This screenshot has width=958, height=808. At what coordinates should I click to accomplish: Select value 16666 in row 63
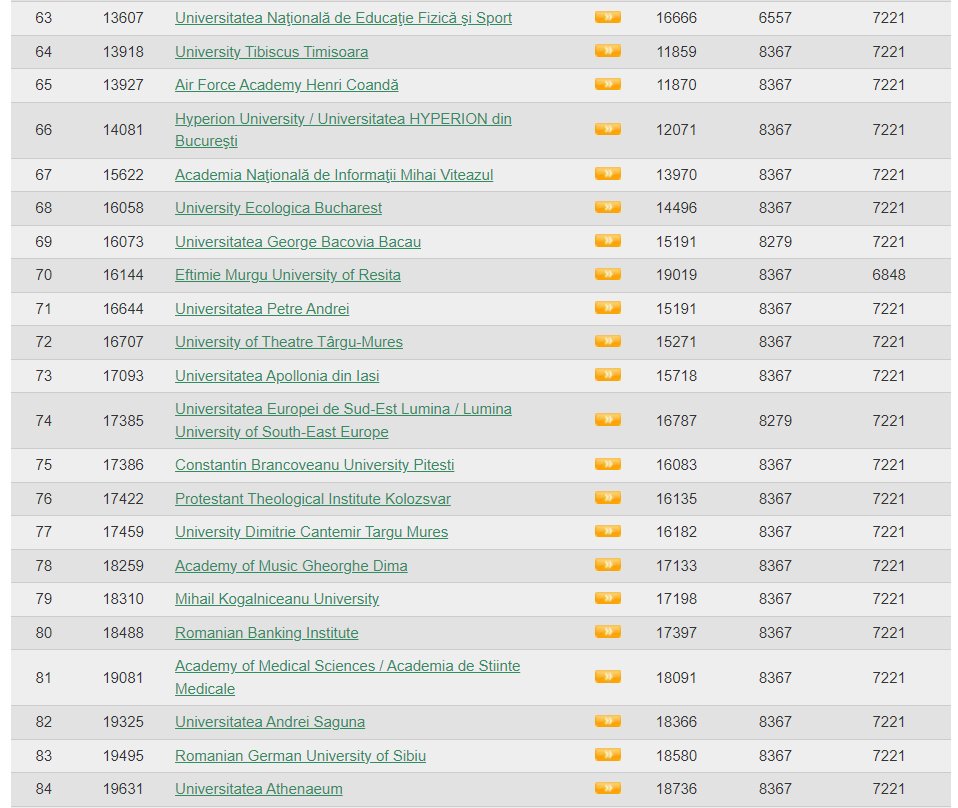point(676,18)
